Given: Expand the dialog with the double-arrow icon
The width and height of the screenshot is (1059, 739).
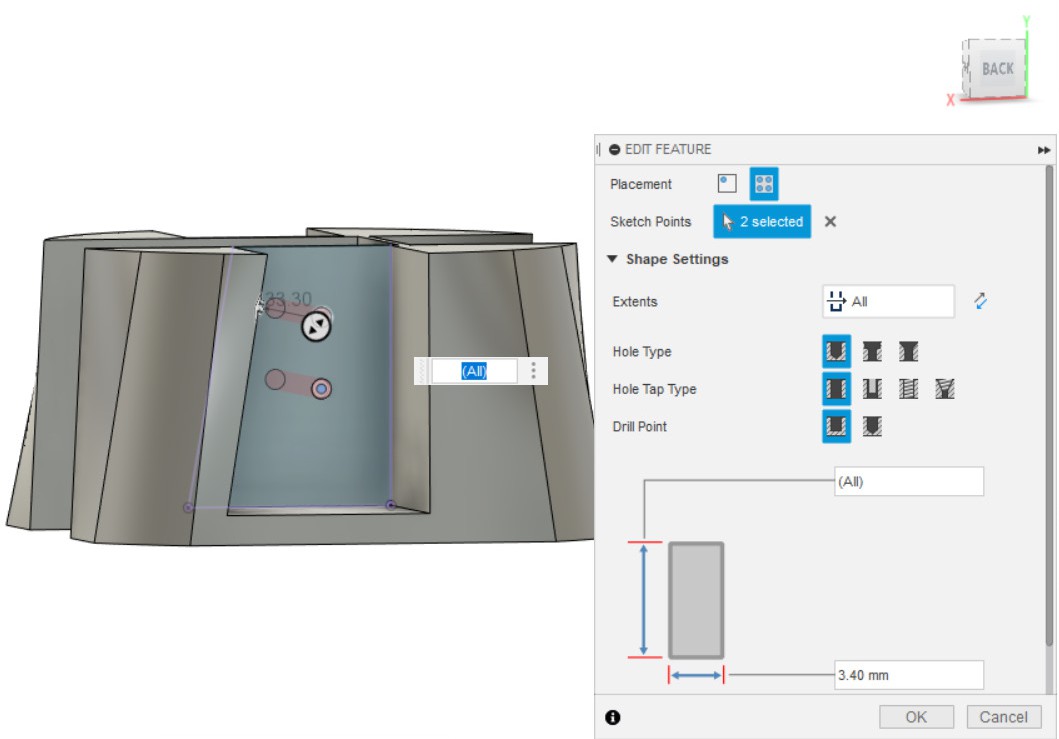Looking at the screenshot, I should [x=1044, y=150].
